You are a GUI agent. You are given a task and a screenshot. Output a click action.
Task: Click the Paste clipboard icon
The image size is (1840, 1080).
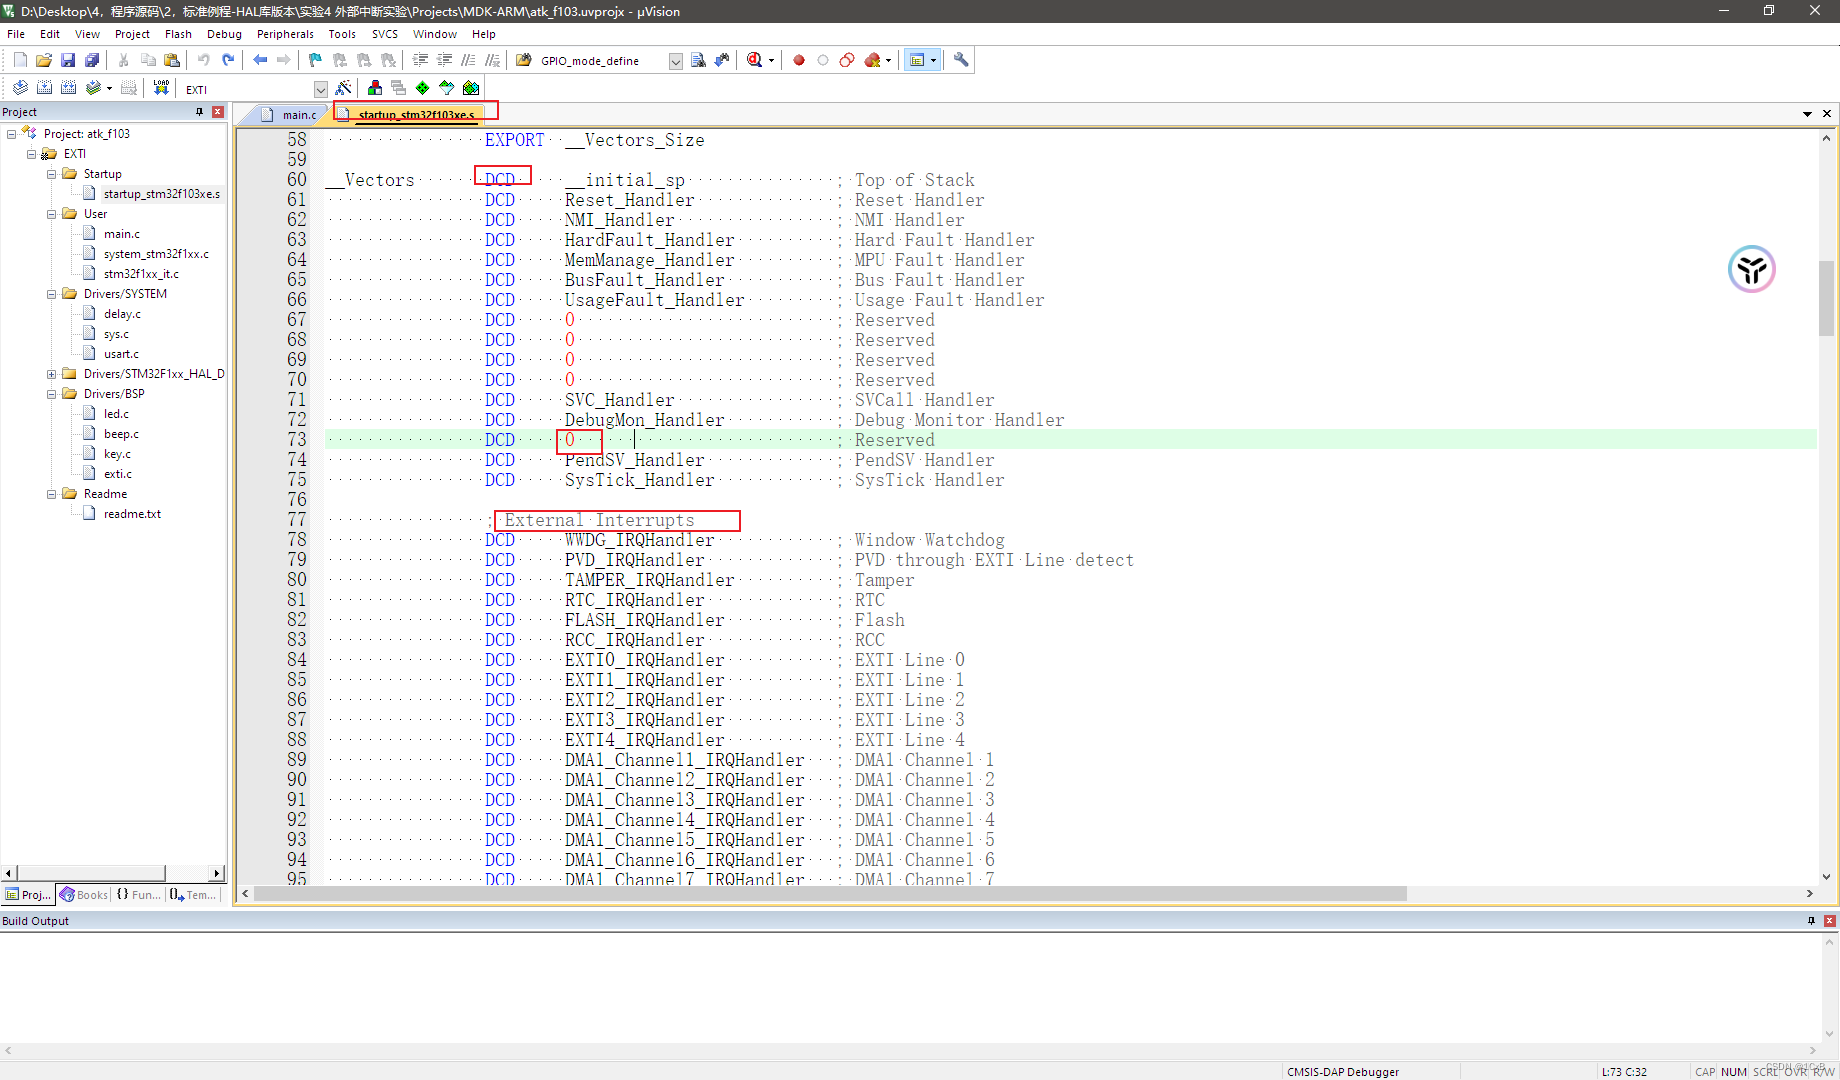pos(172,60)
